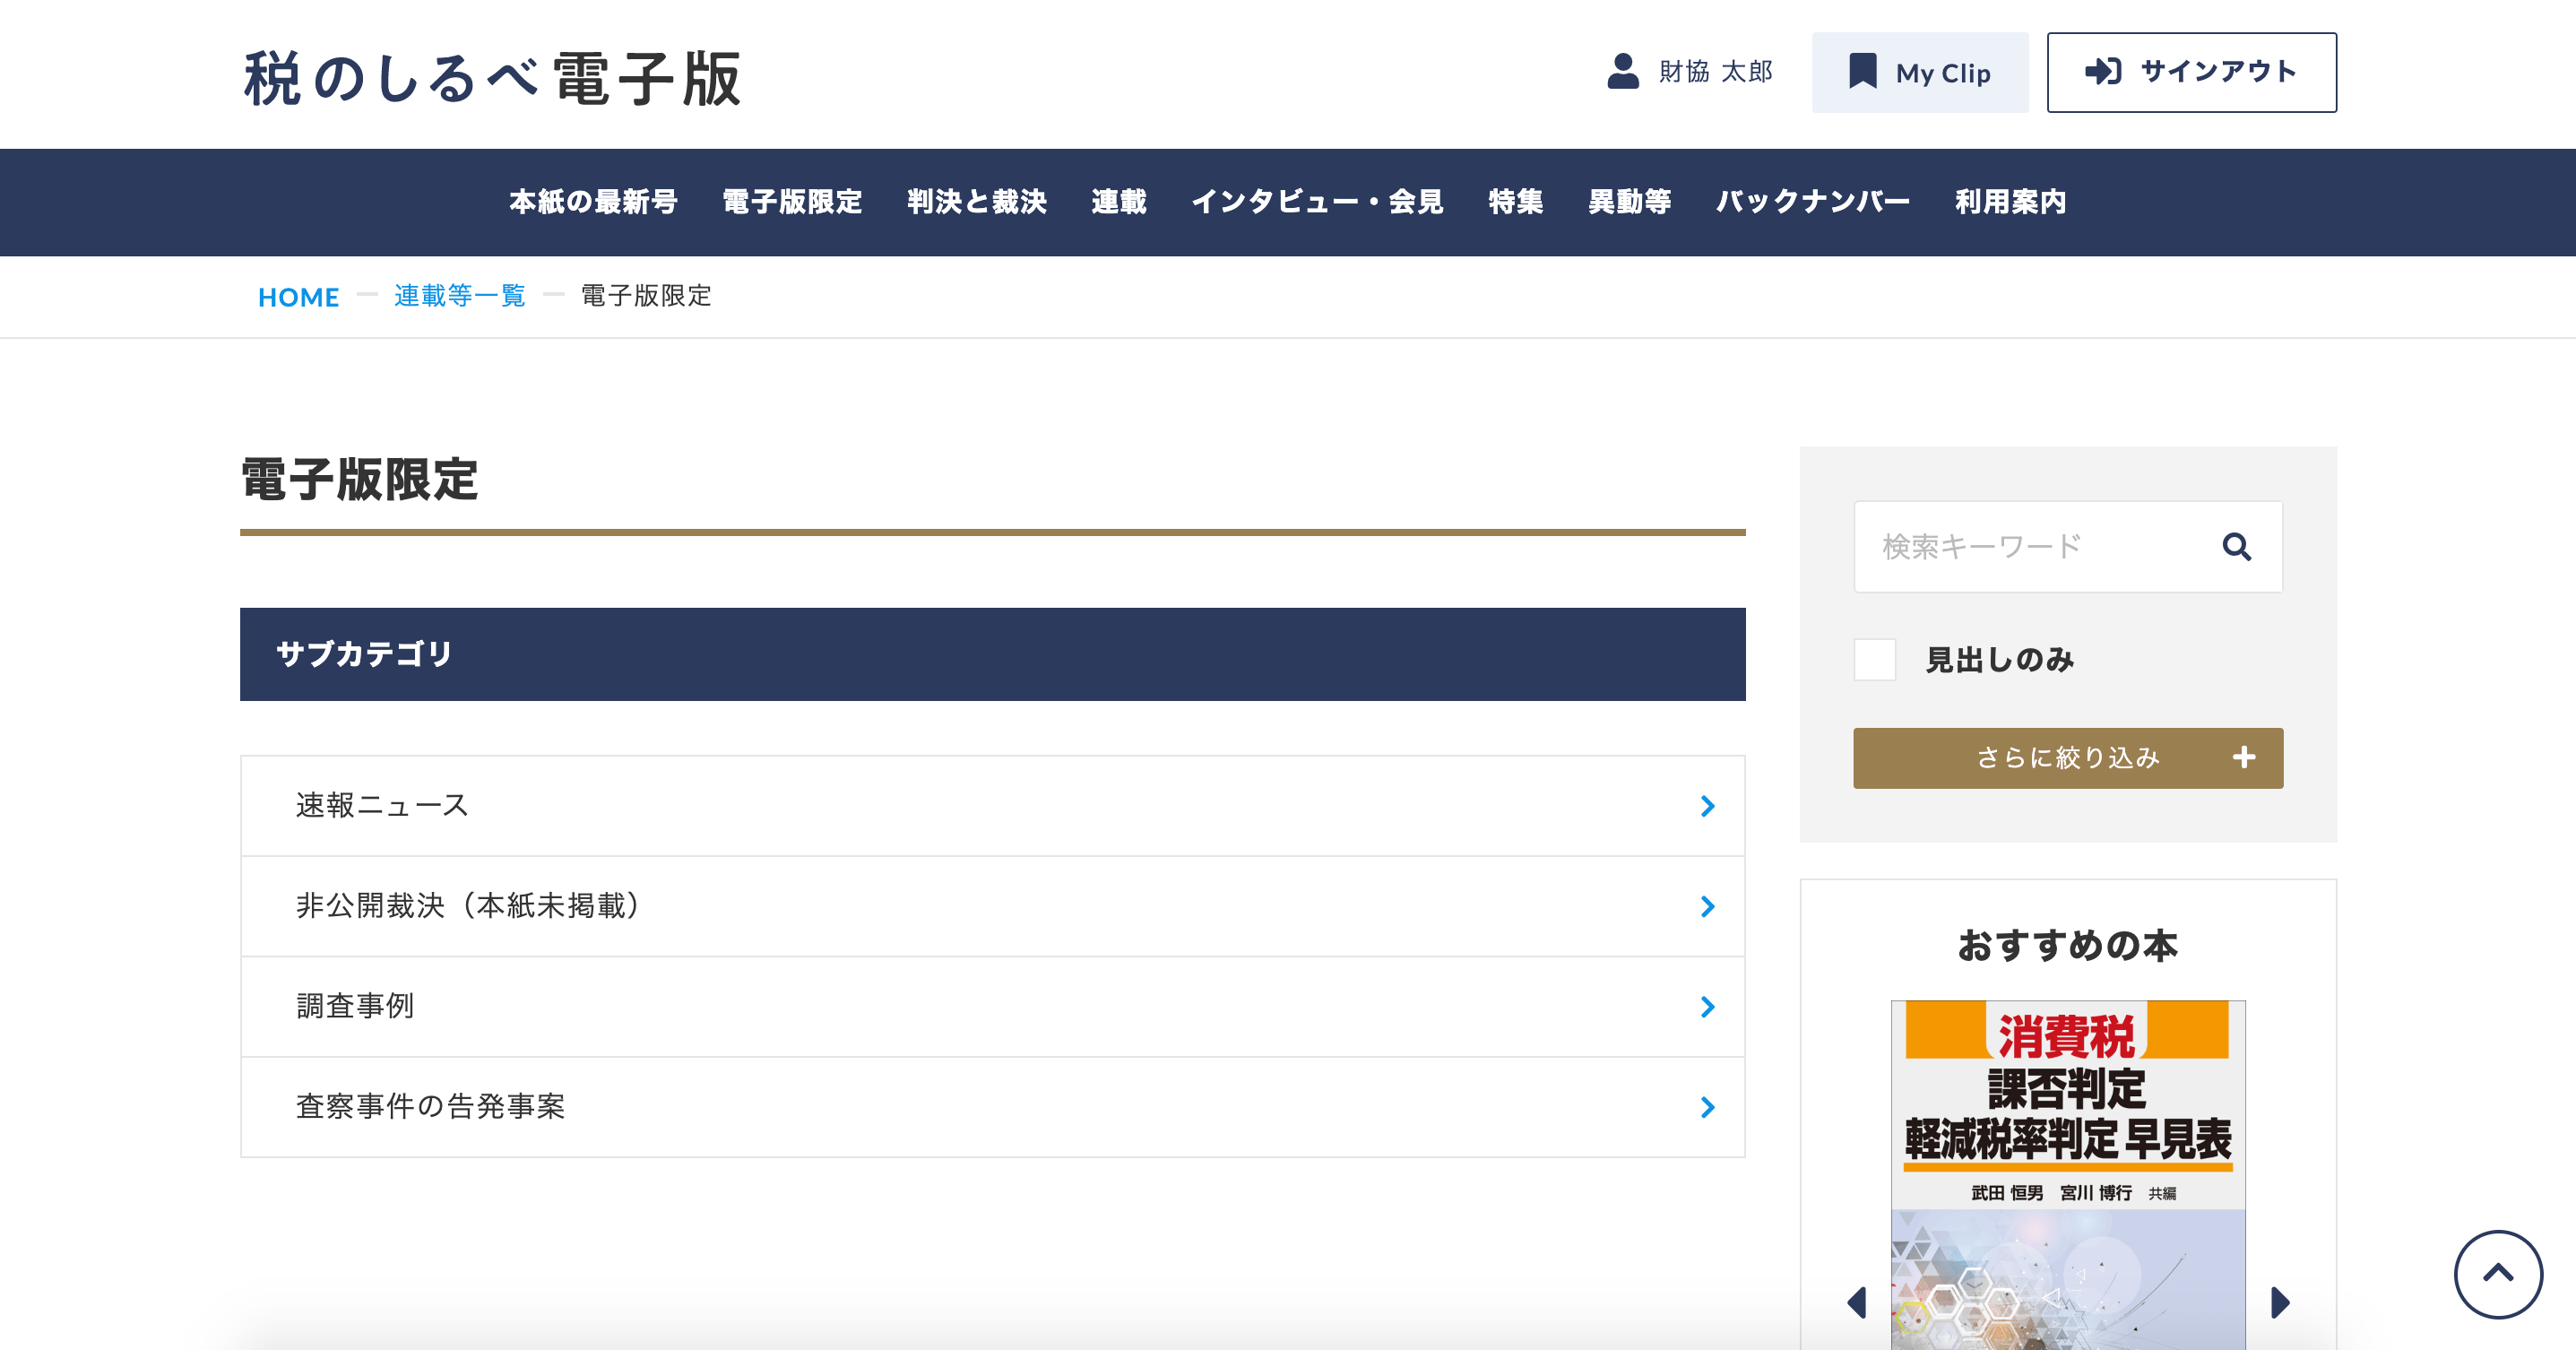This screenshot has height=1350, width=2576.
Task: Show next recommended book with right arrow
Action: click(x=2280, y=1302)
